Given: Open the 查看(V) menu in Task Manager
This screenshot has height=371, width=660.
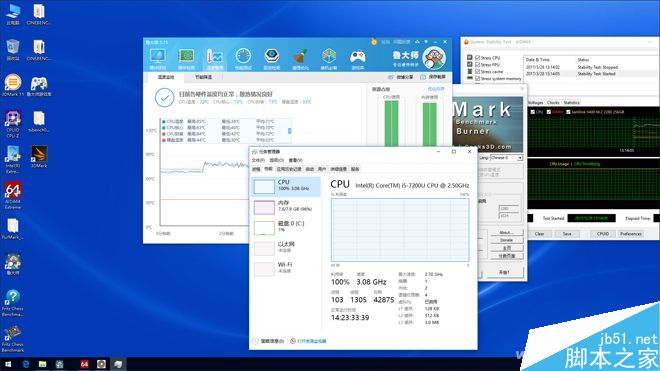Looking at the screenshot, I should 295,160.
